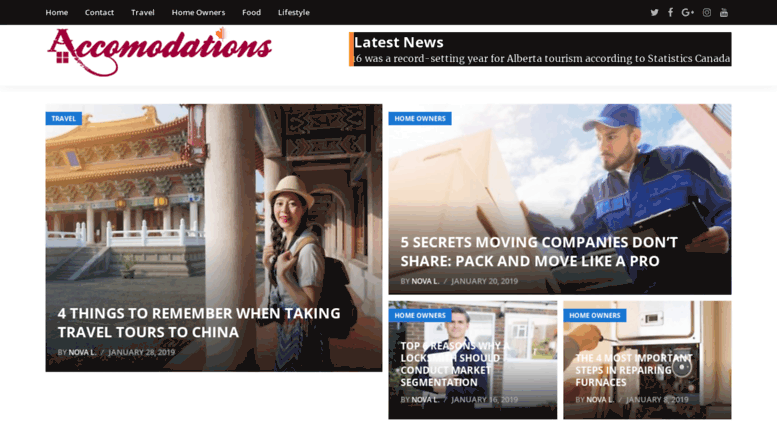Open the moving companies secrets article title
Screen dimensions: 777x423
tap(539, 252)
